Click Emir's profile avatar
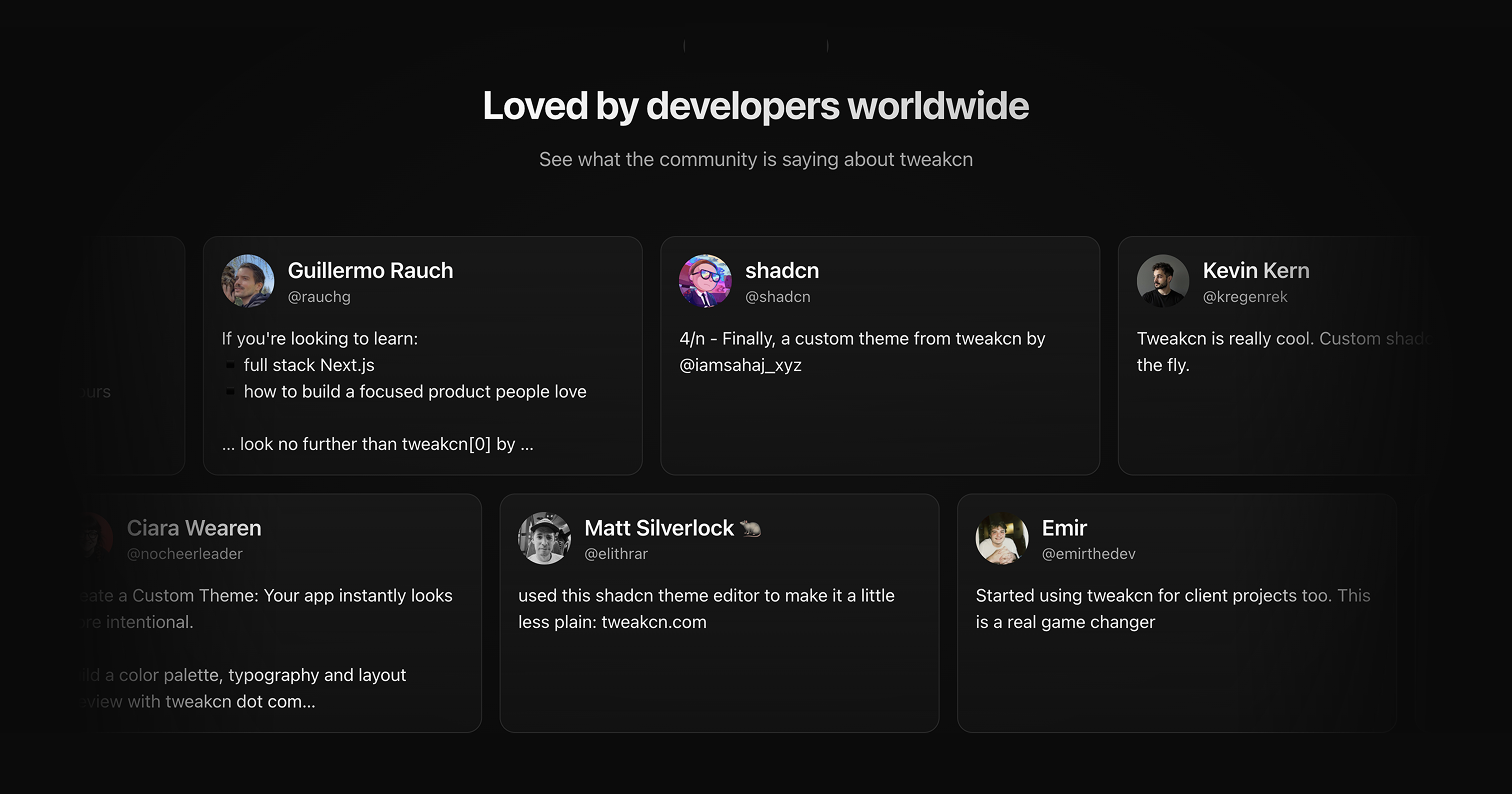The height and width of the screenshot is (794, 1512). (x=1002, y=539)
